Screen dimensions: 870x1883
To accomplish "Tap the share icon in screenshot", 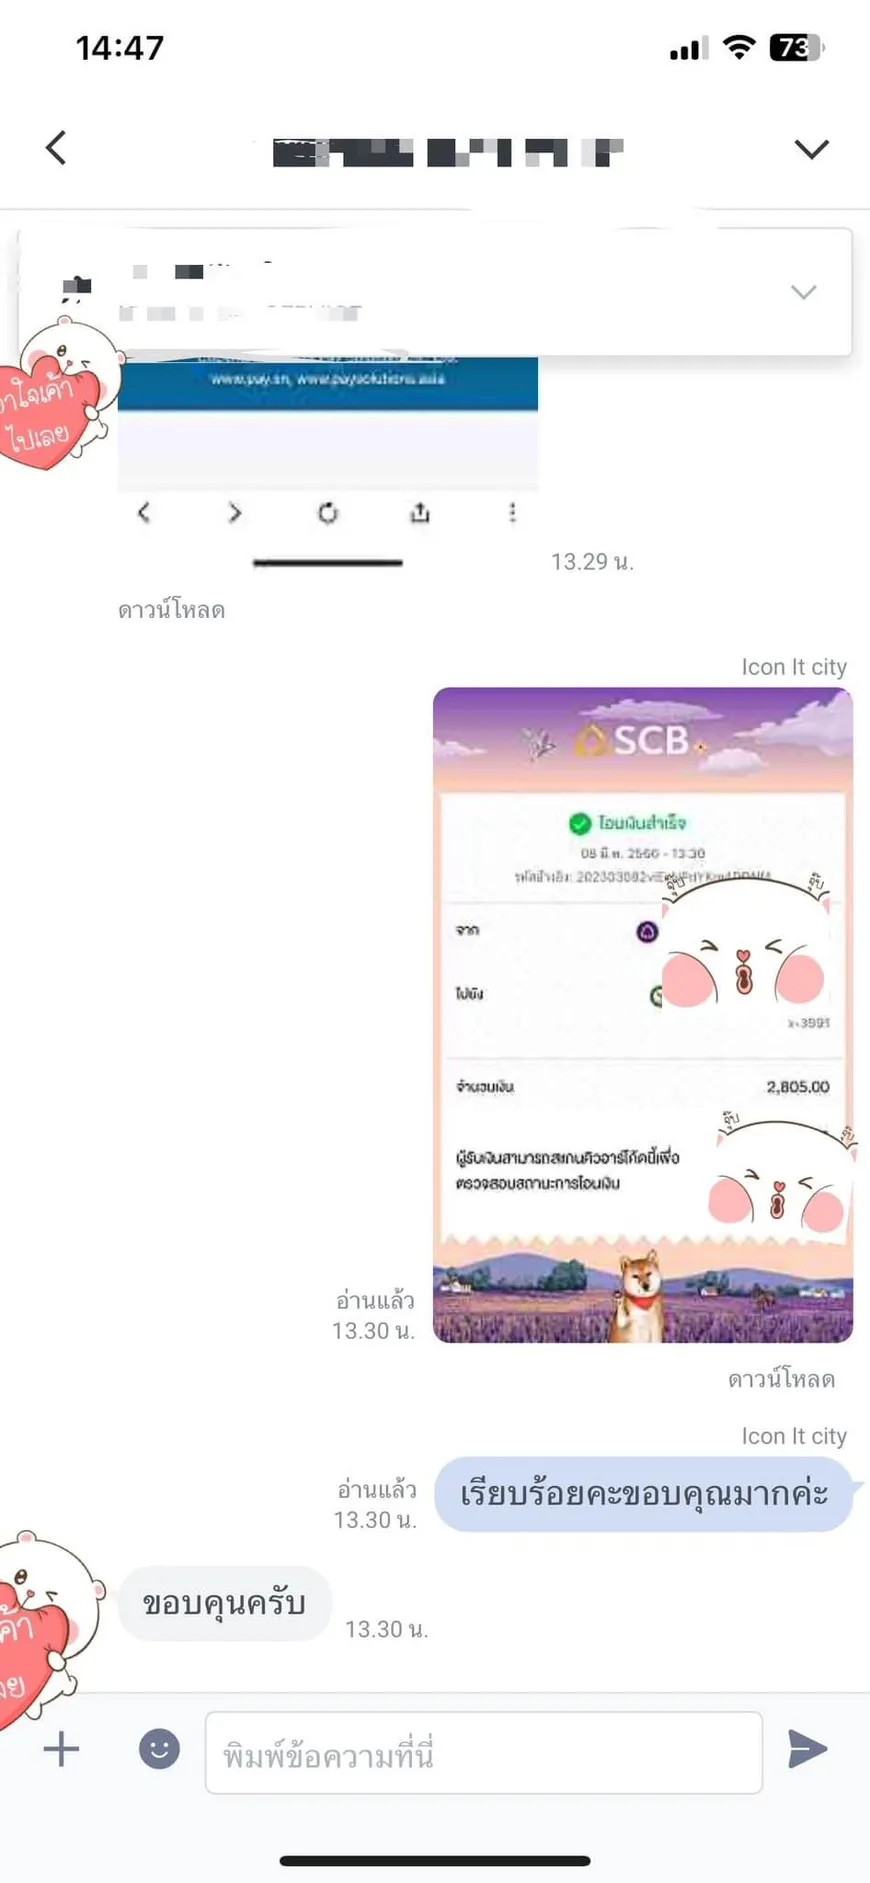I will coord(420,513).
